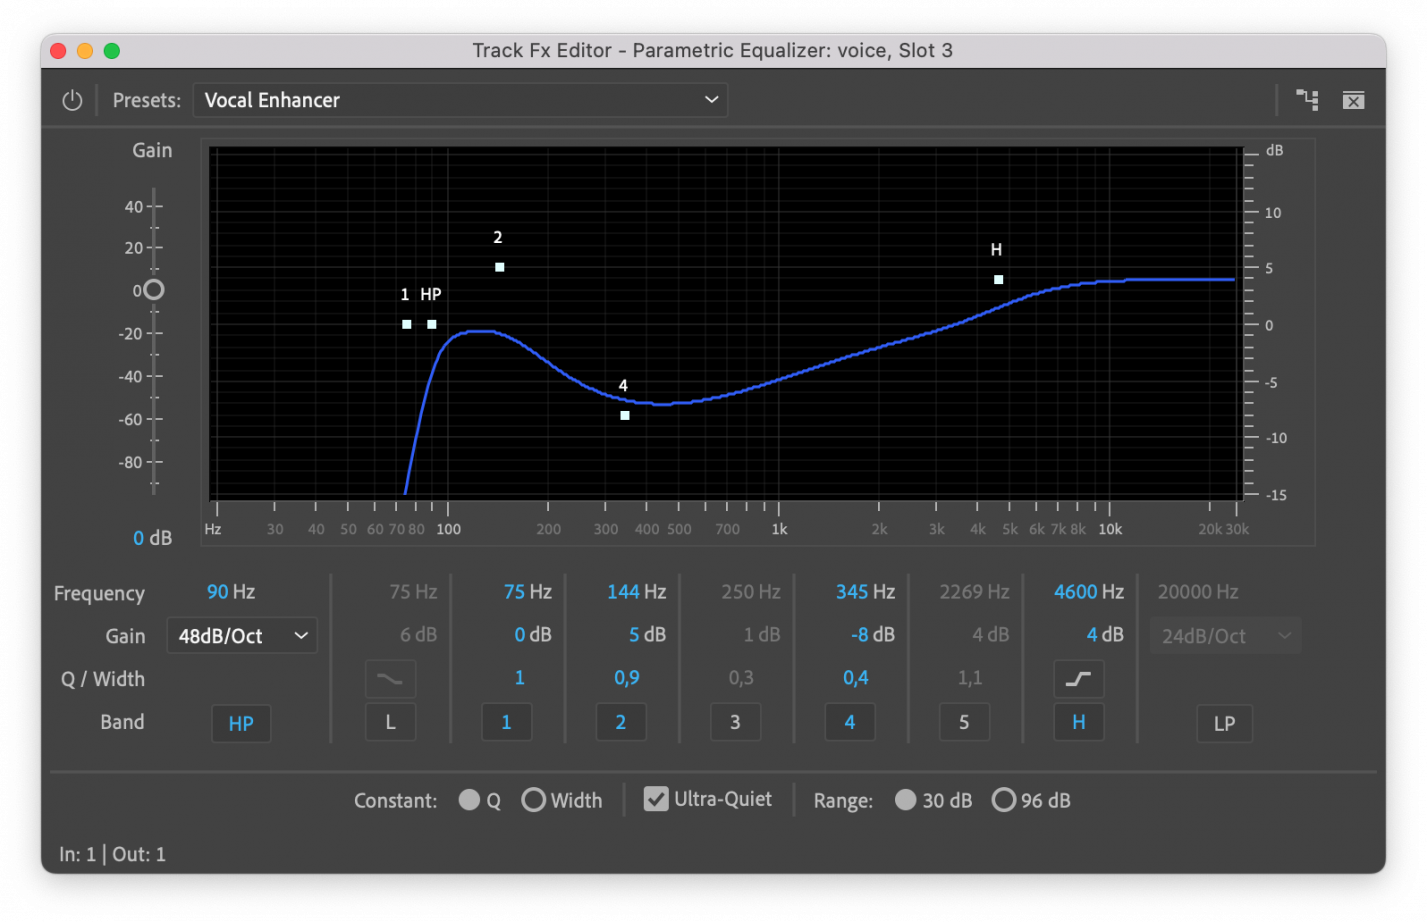Select the H control point on graph
The image size is (1427, 922).
[998, 280]
